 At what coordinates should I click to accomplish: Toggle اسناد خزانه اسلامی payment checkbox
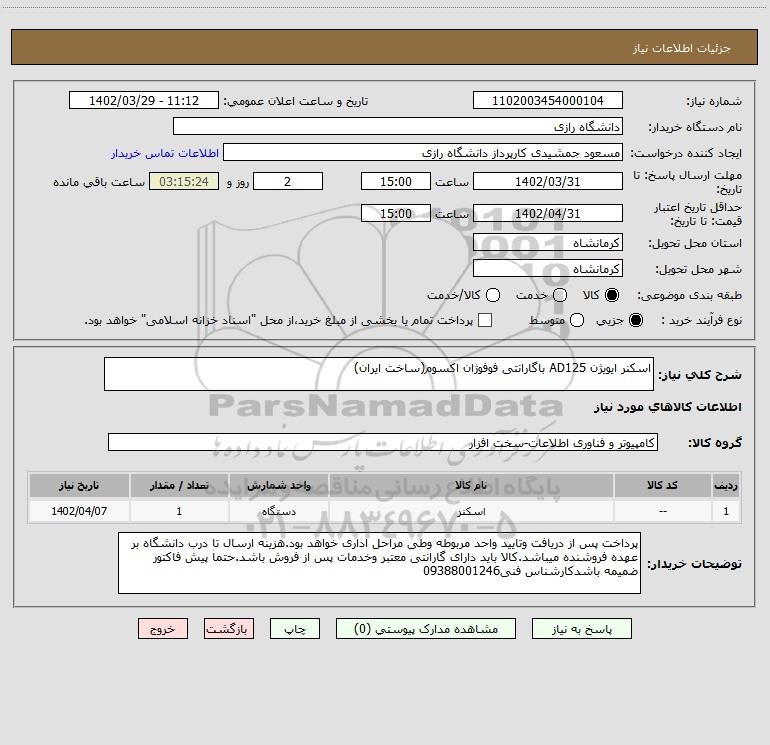tap(485, 320)
